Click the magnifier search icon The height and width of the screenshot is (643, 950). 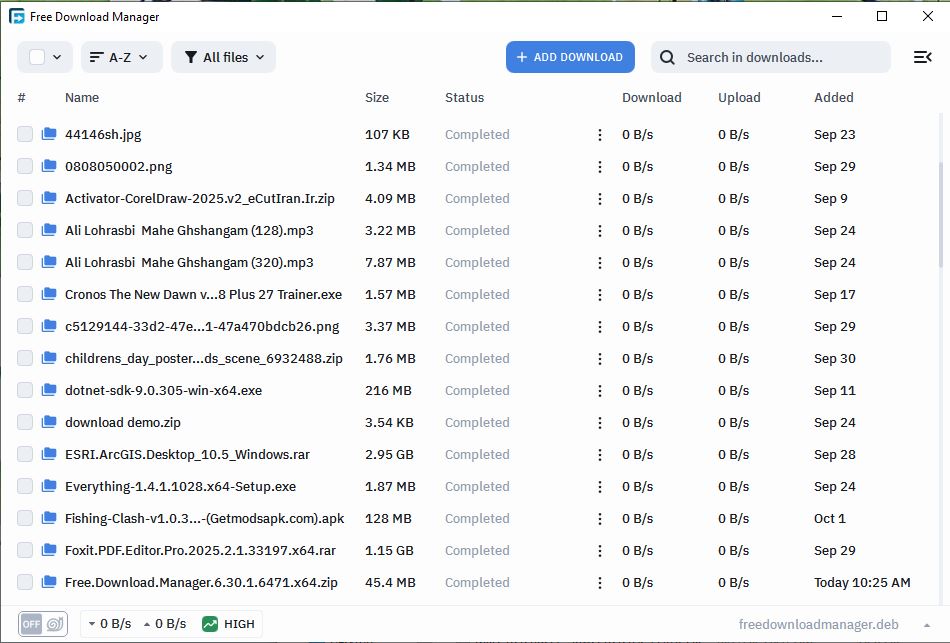click(x=668, y=58)
